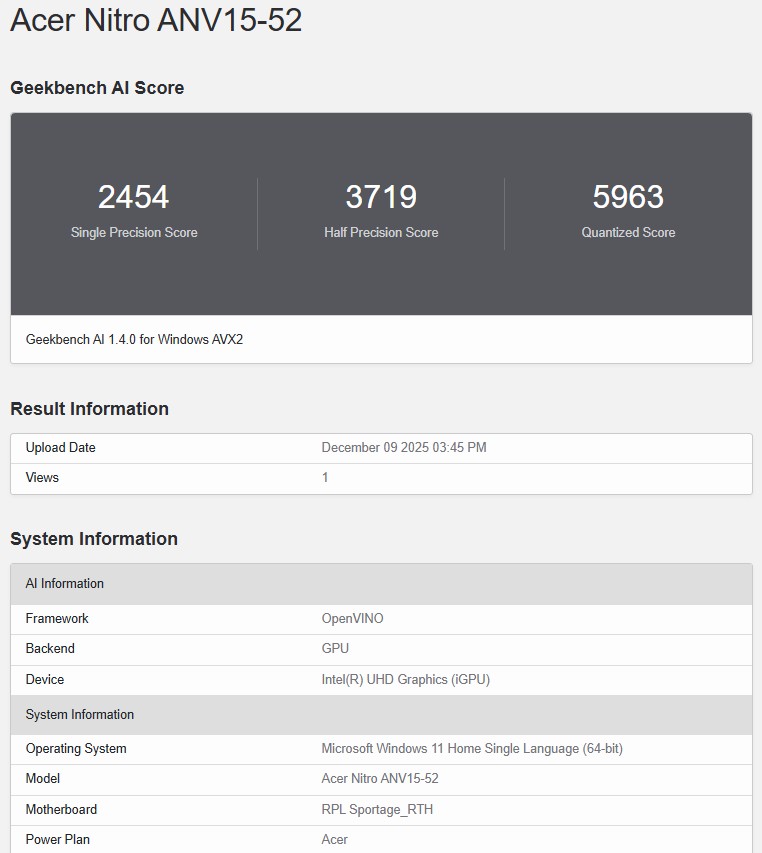Viewport: 762px width, 853px height.
Task: Click the Views row label
Action: [x=42, y=478]
